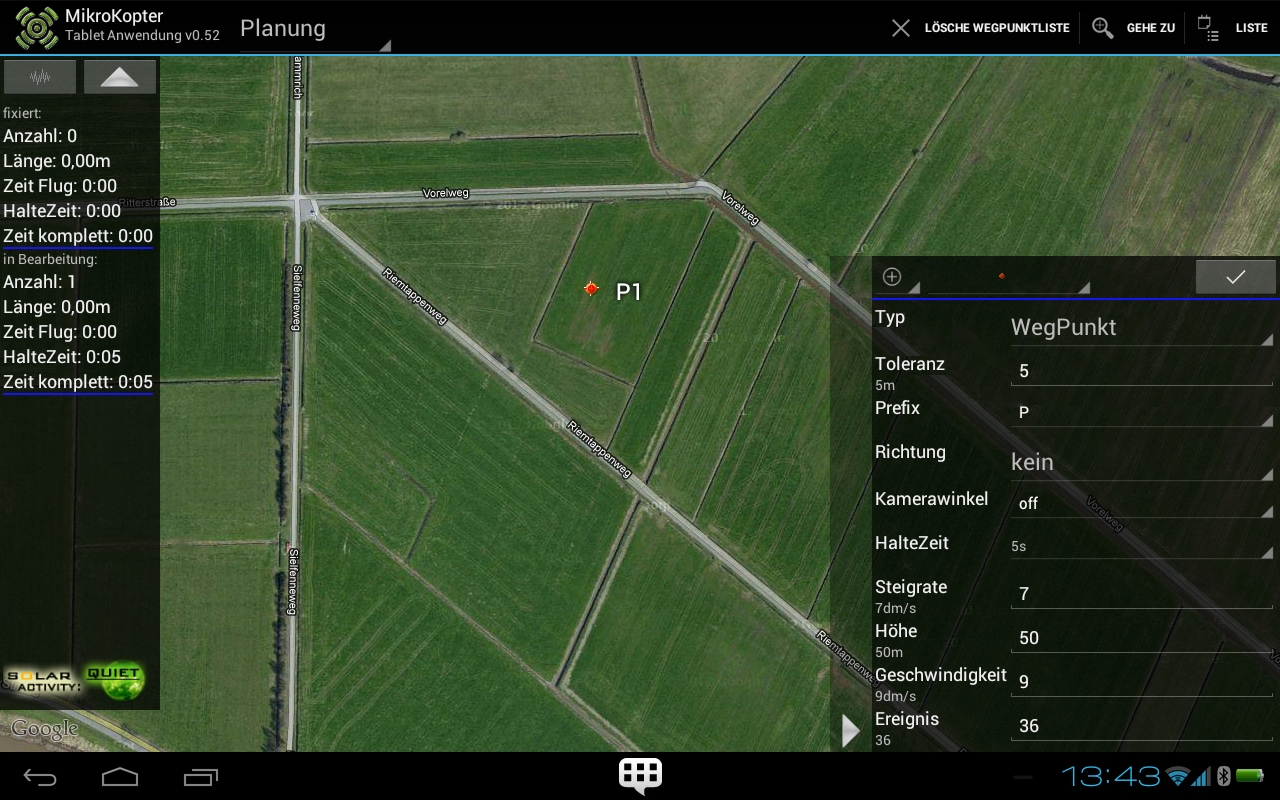Click the add waypoint plus icon
This screenshot has width=1280, height=800.
point(893,278)
